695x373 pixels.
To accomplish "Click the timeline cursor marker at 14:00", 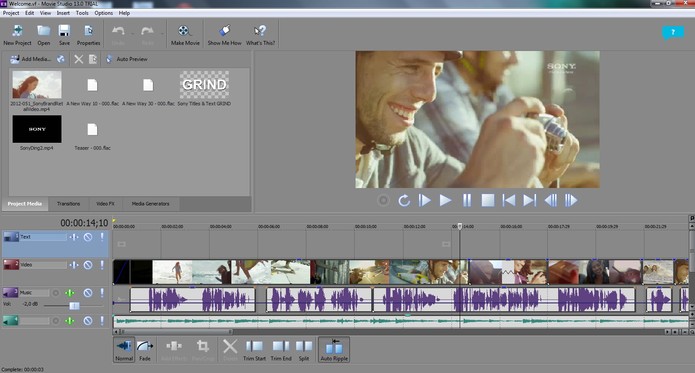I will click(x=460, y=226).
